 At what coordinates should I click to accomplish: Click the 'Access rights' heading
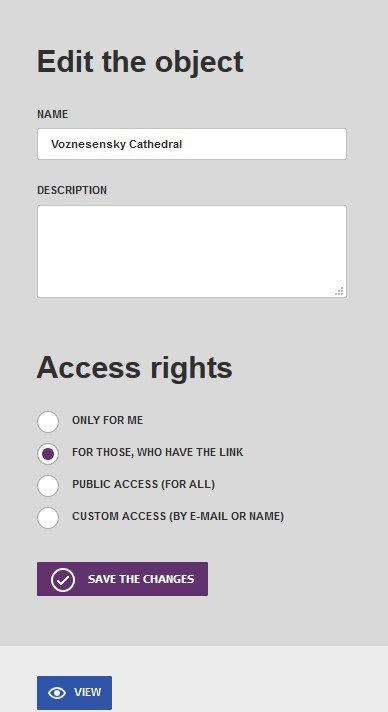134,368
